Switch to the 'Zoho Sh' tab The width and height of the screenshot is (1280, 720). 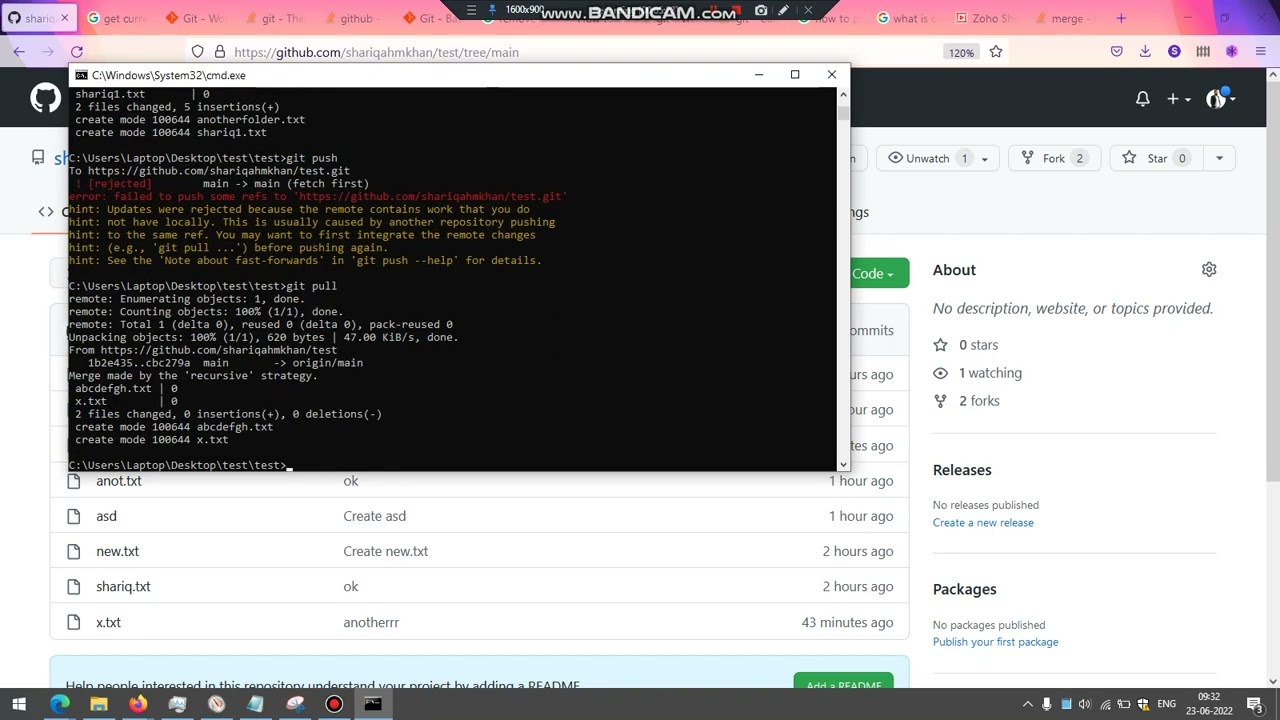pos(984,18)
